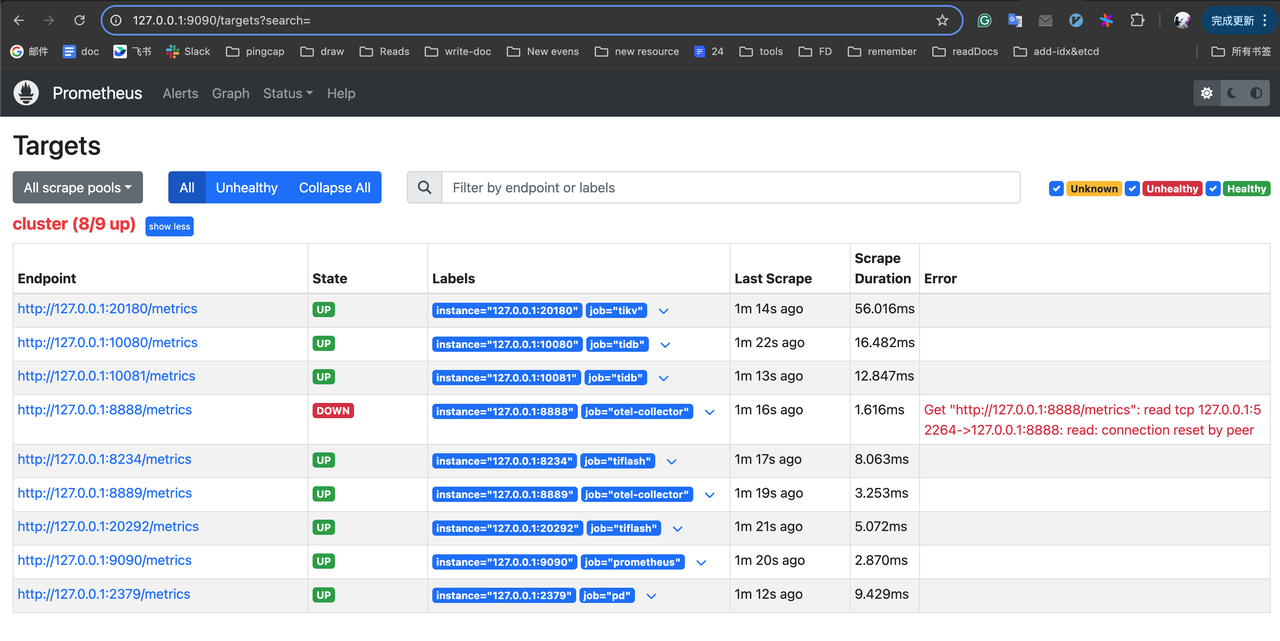Expand labels for tiflash 20292 target
This screenshot has width=1280, height=641.
677,529
